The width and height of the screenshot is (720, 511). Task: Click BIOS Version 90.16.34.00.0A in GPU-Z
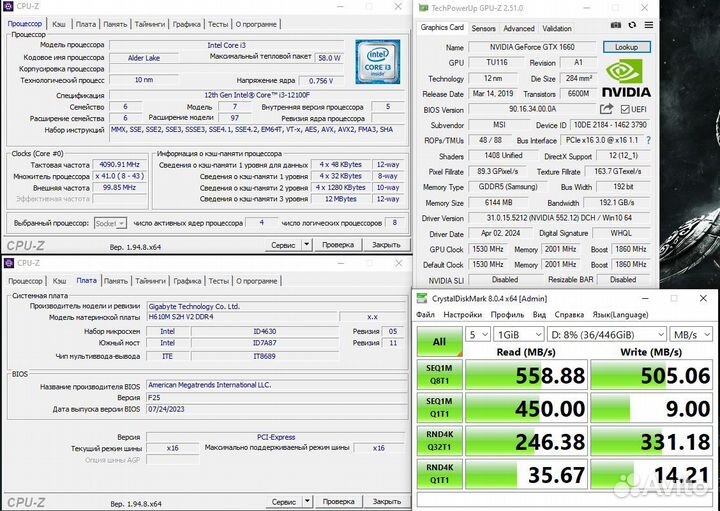pos(532,109)
